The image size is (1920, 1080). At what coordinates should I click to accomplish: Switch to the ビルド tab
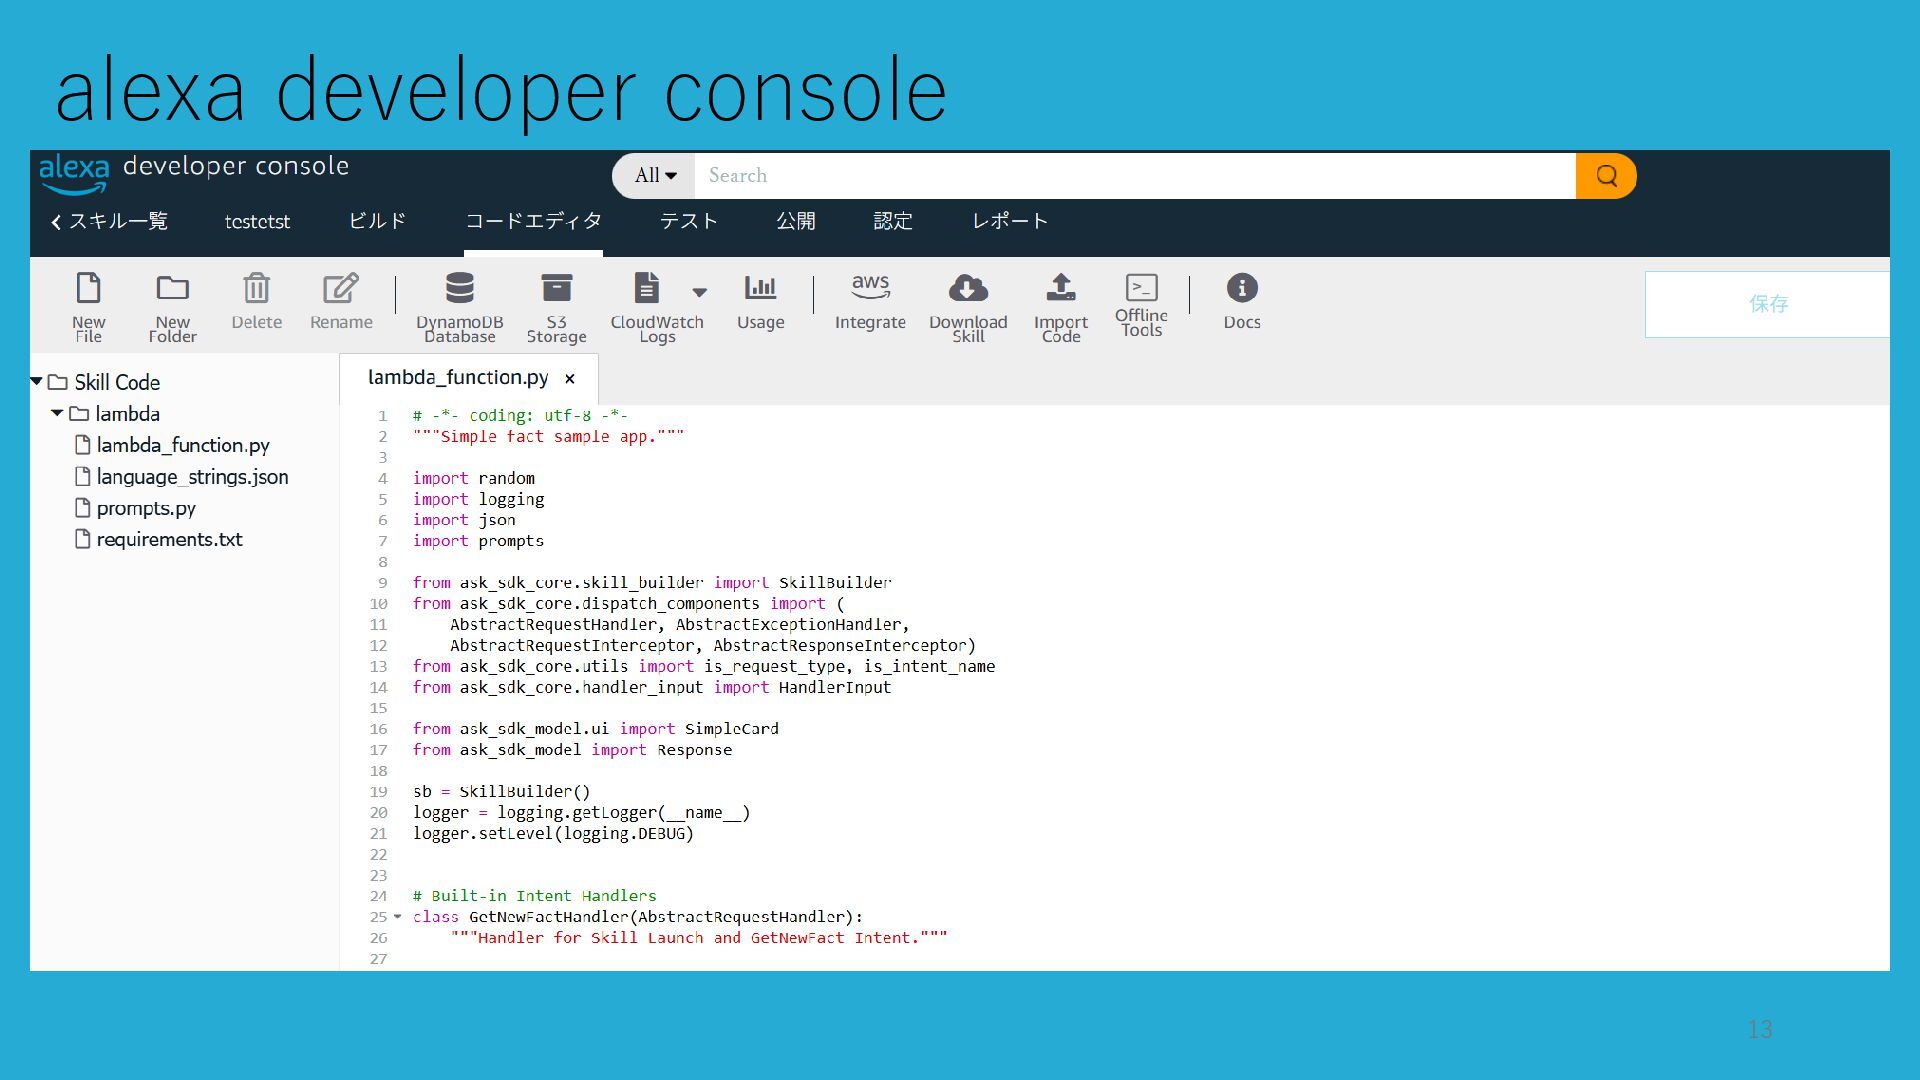point(377,221)
